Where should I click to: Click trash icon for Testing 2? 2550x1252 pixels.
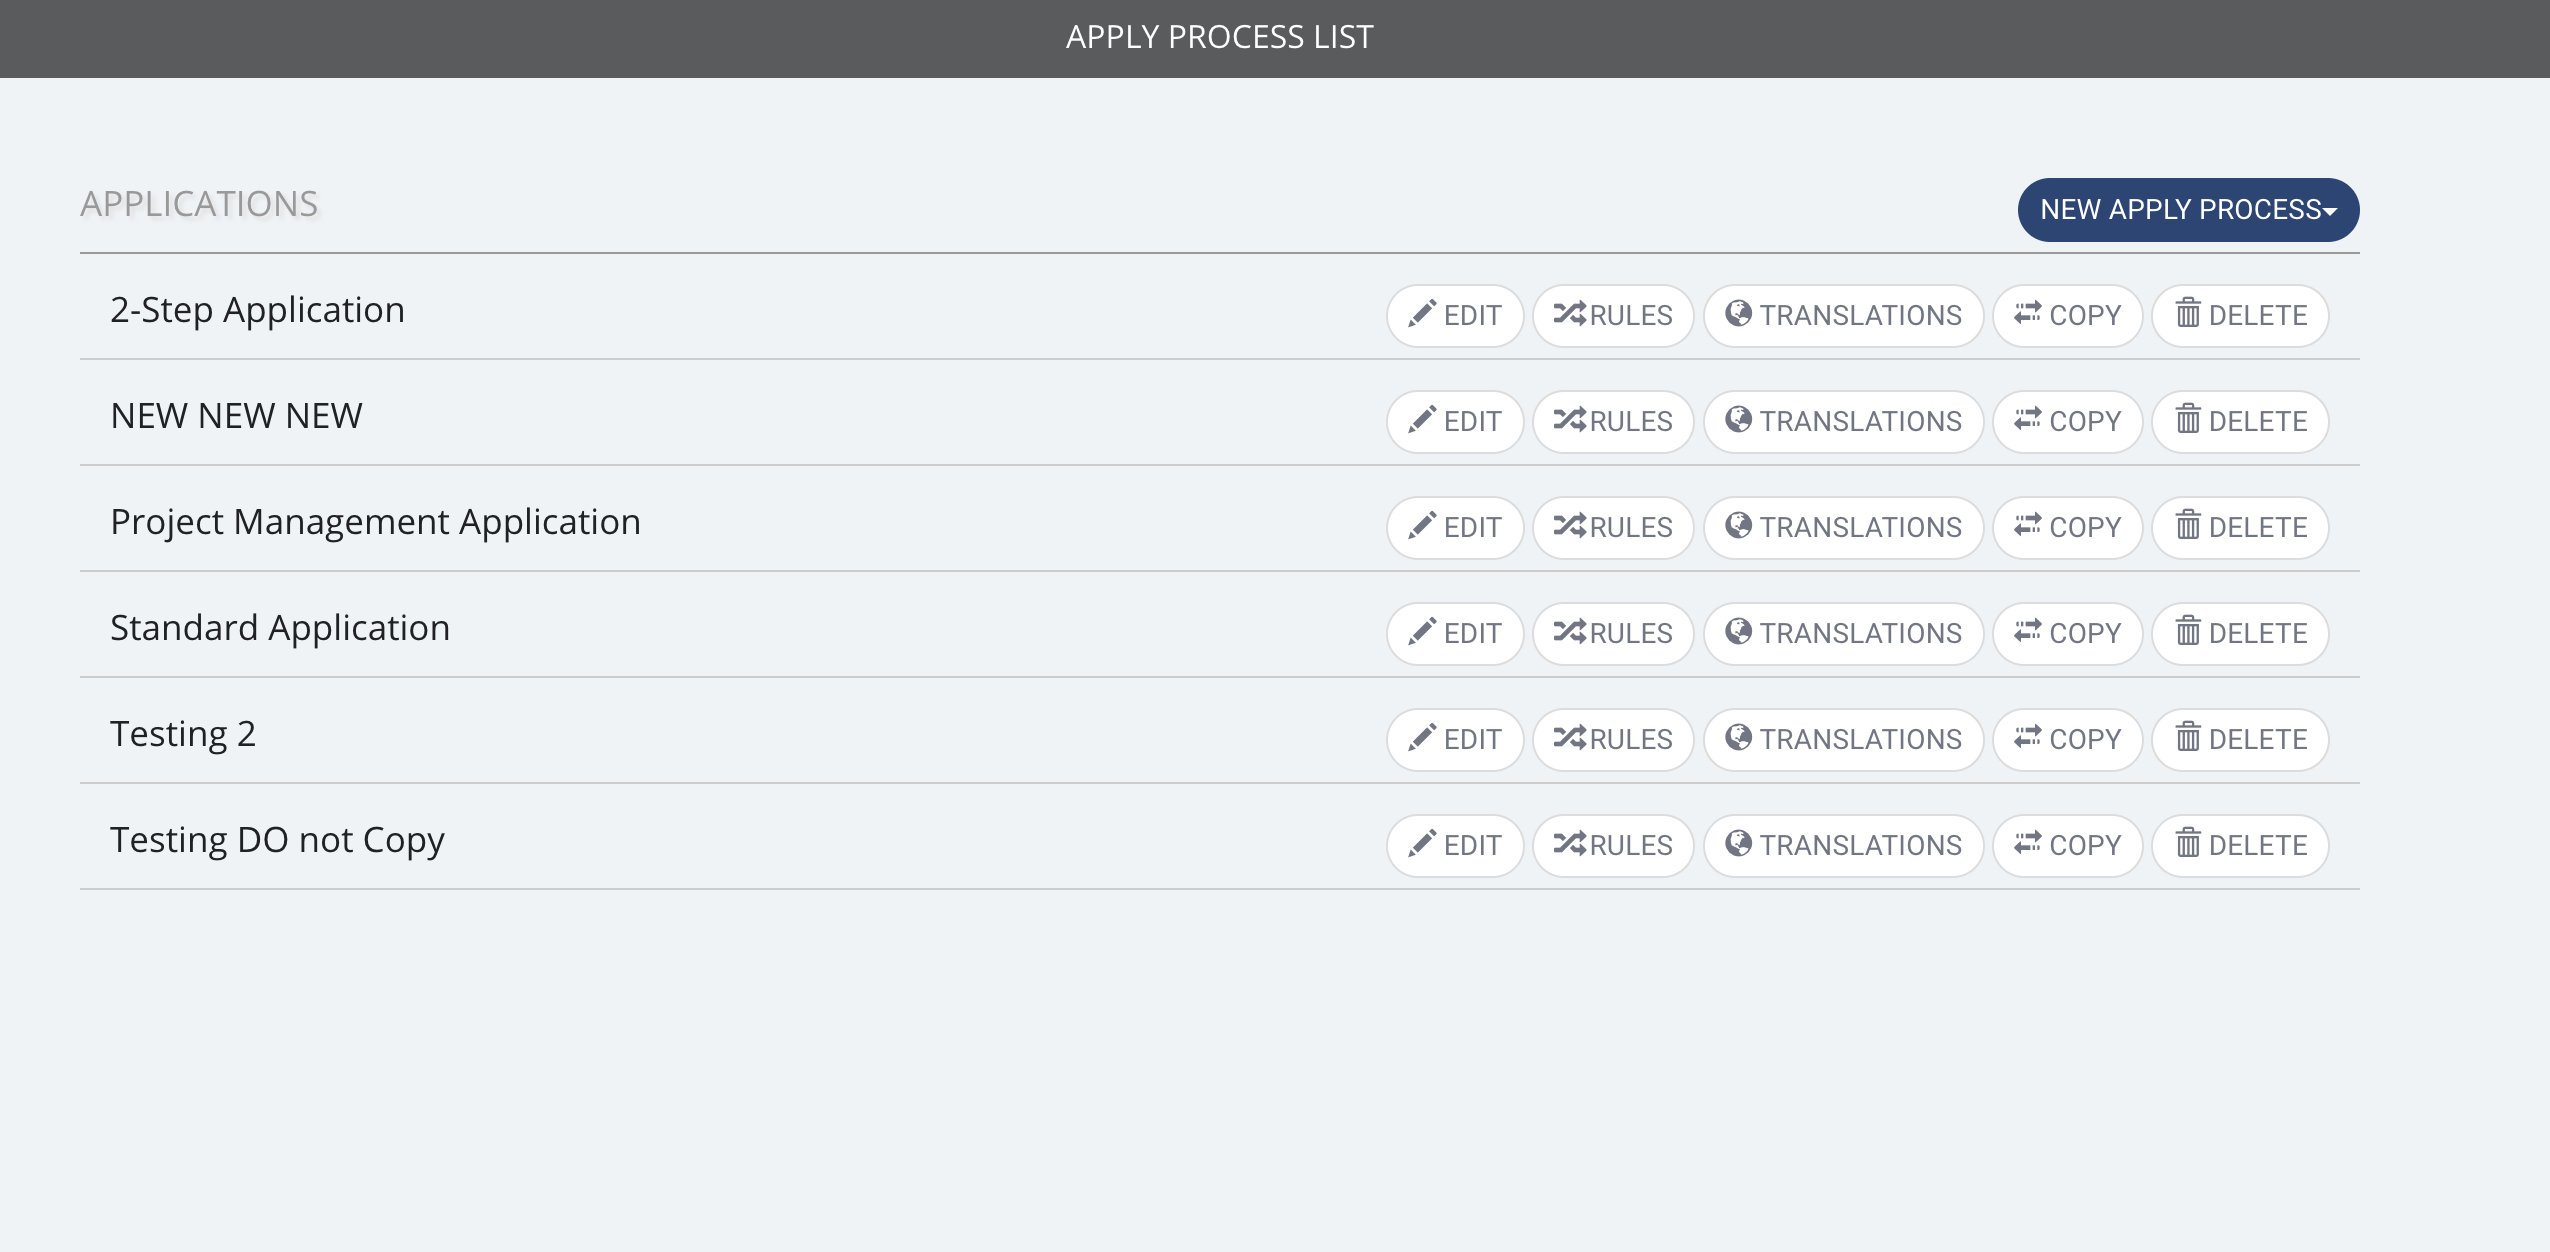pyautogui.click(x=2188, y=737)
